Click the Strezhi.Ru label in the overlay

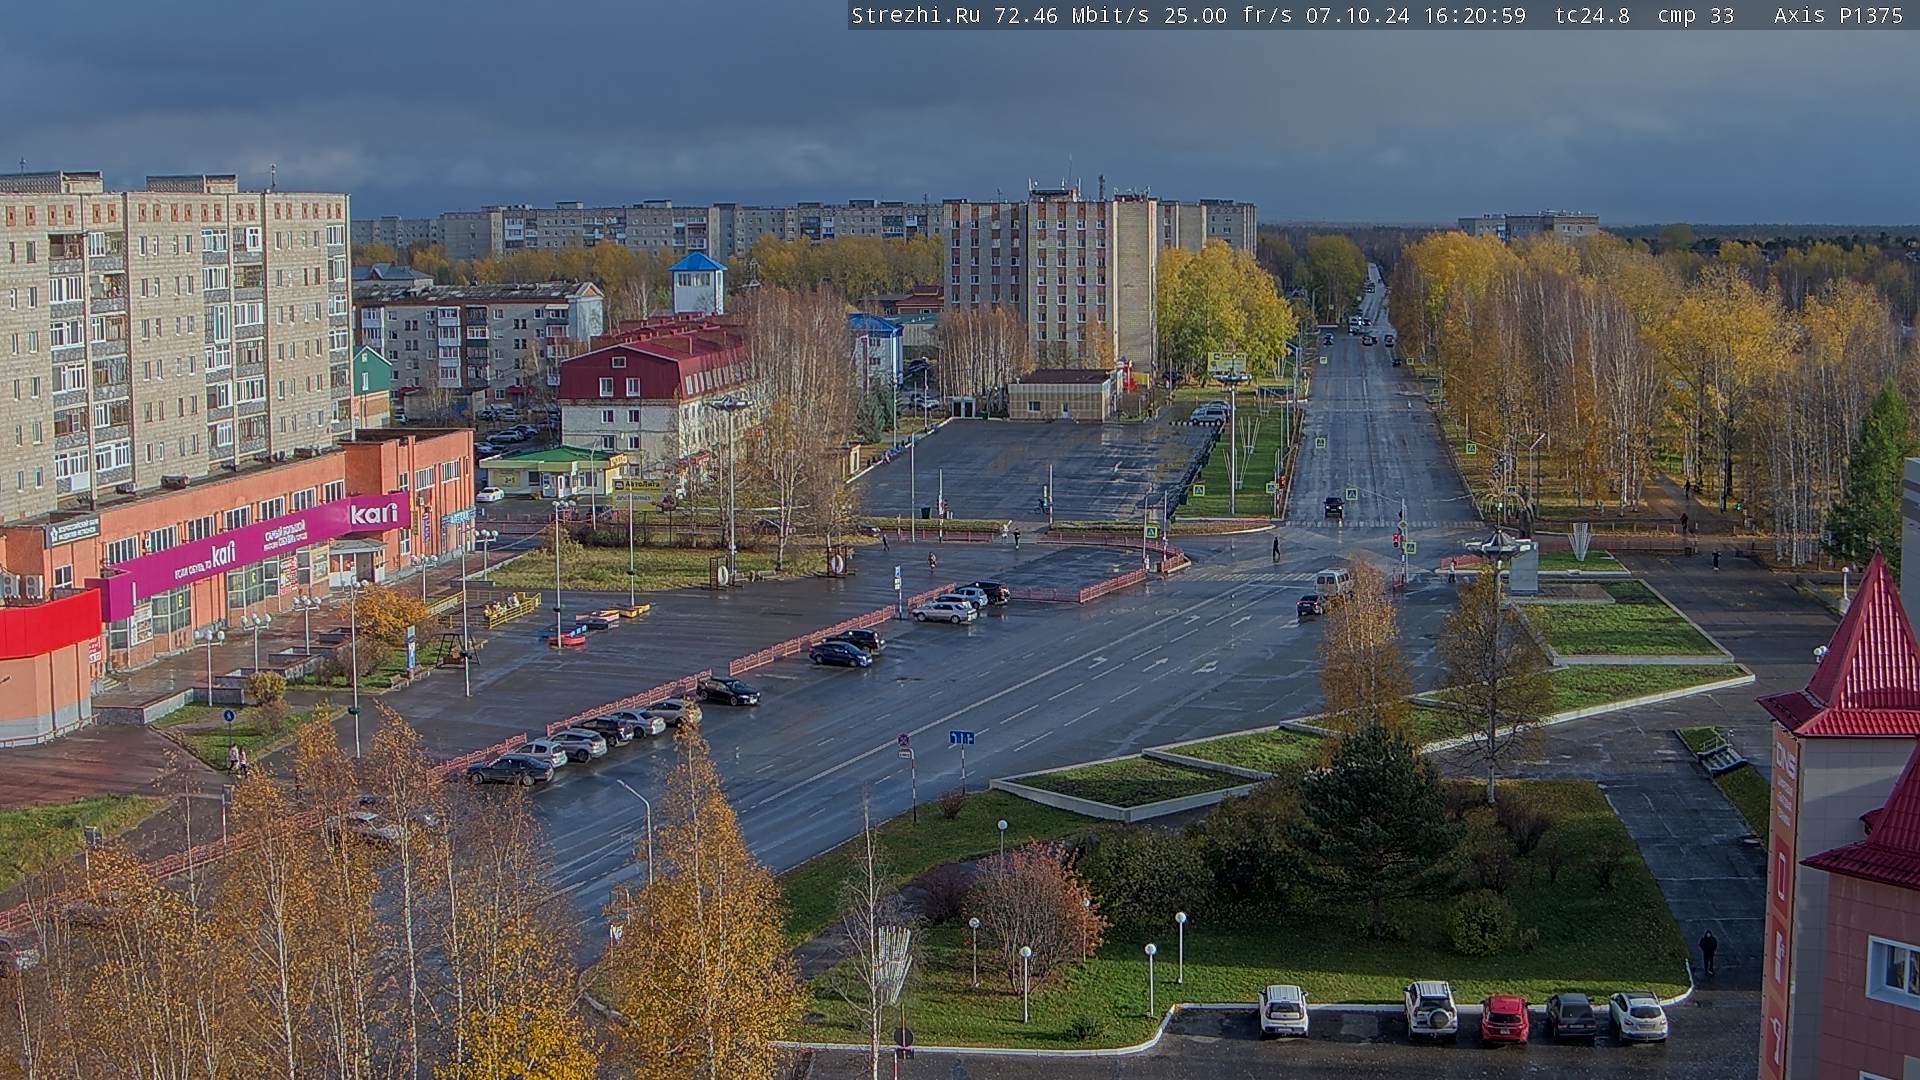click(x=916, y=15)
